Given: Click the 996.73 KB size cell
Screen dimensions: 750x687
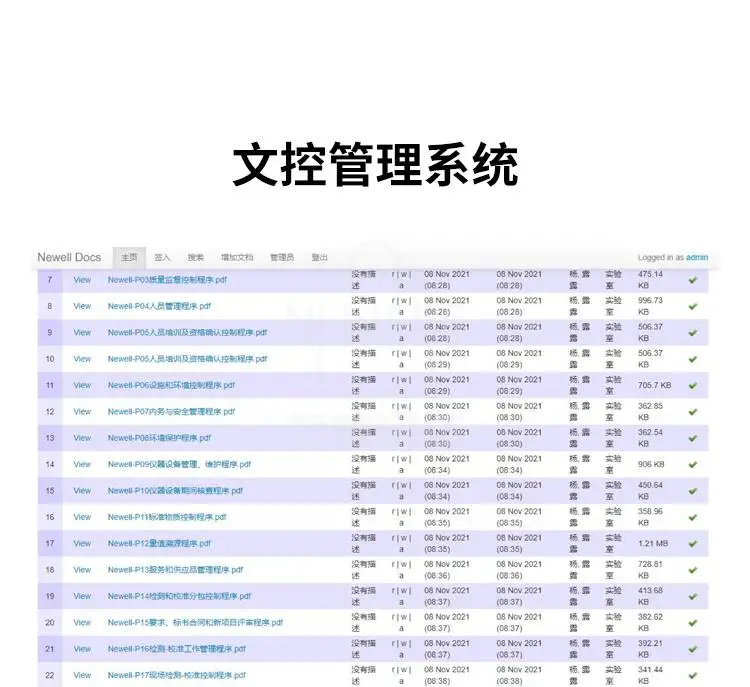Looking at the screenshot, I should (650, 306).
